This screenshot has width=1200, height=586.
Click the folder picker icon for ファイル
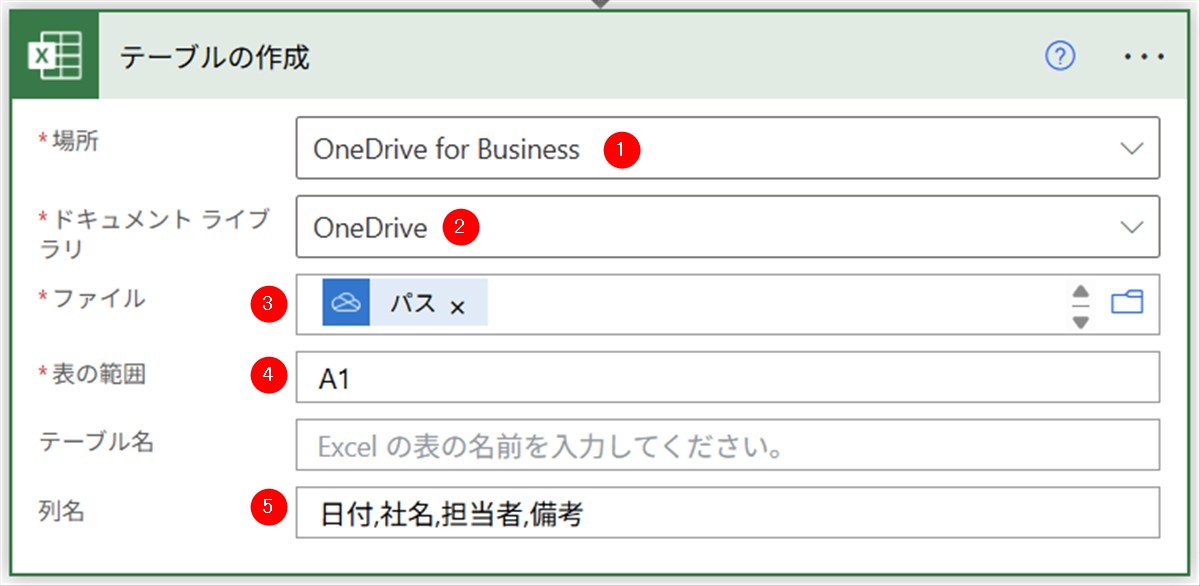[1127, 302]
